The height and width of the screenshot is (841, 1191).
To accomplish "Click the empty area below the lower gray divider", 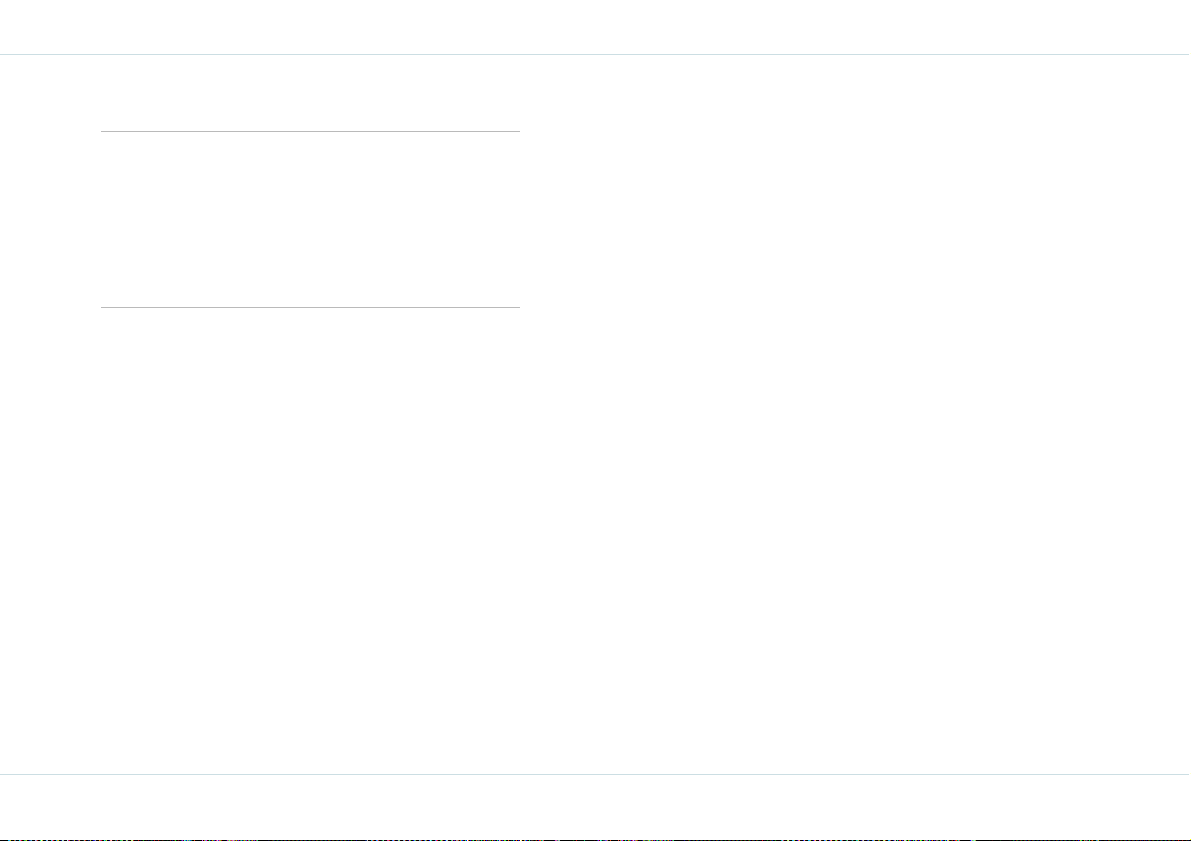I will click(310, 541).
